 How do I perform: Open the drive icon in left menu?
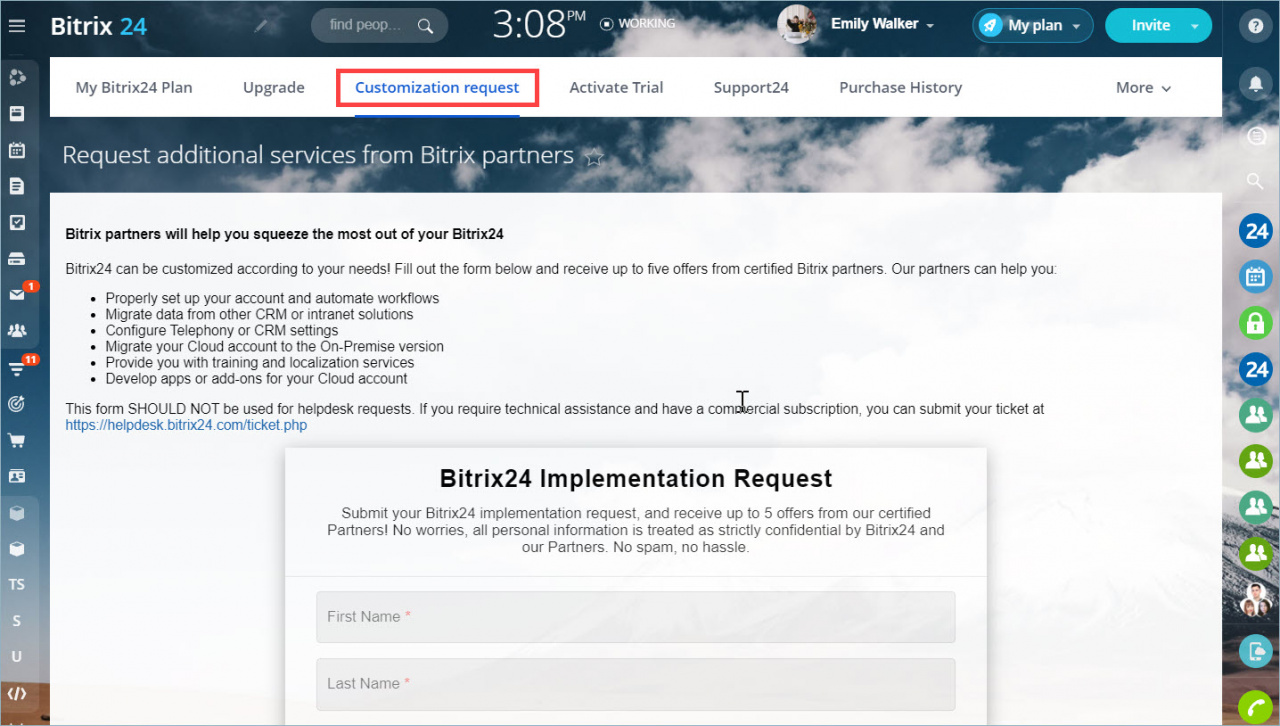point(17,258)
